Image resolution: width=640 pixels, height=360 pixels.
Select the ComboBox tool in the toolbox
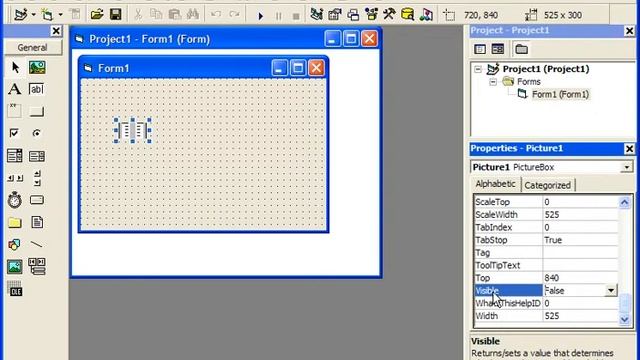(x=15, y=156)
